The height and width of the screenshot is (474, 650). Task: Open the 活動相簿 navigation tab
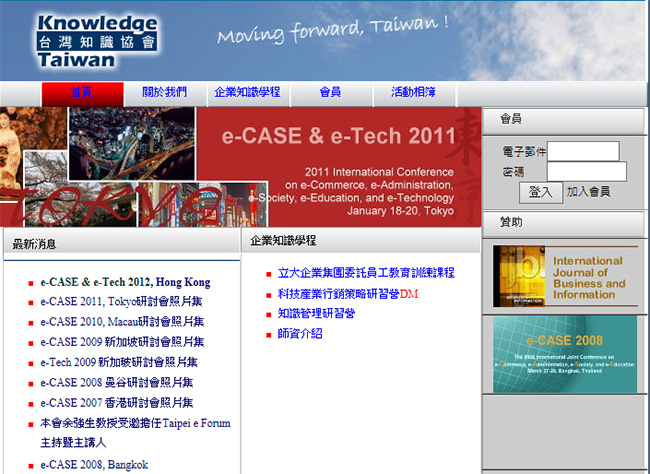413,93
